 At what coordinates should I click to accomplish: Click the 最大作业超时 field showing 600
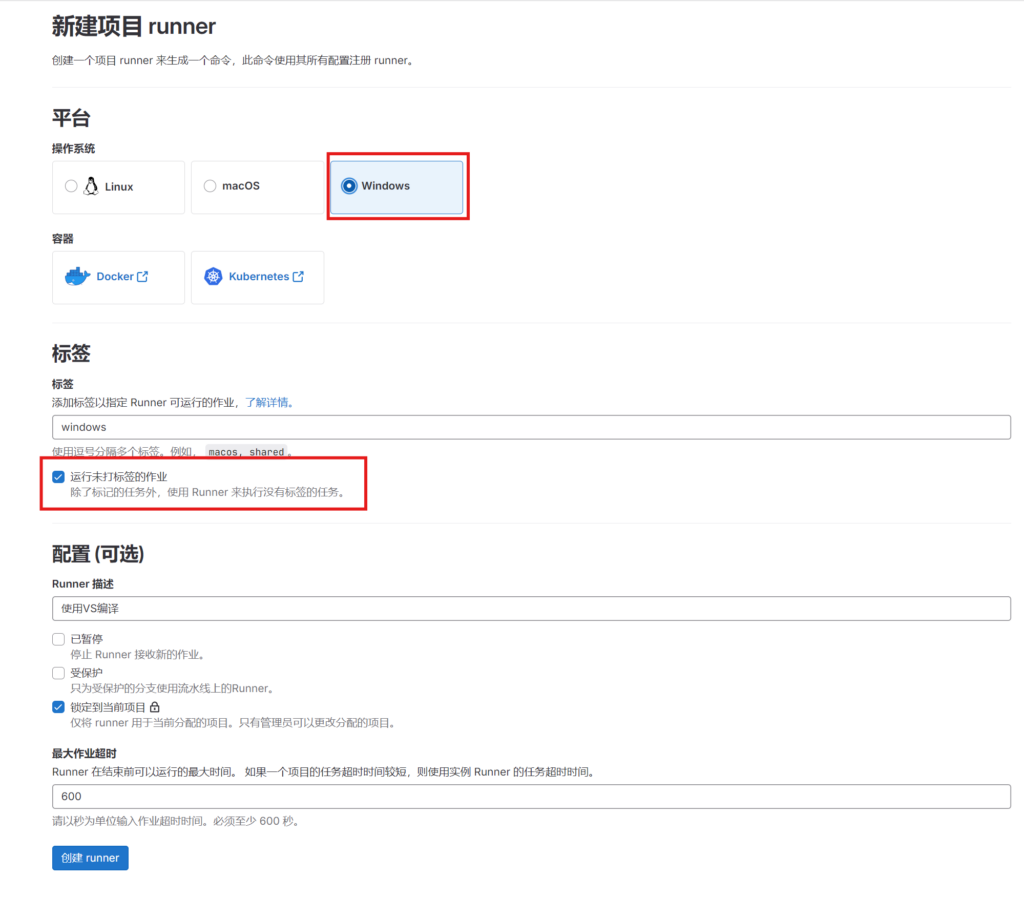531,796
